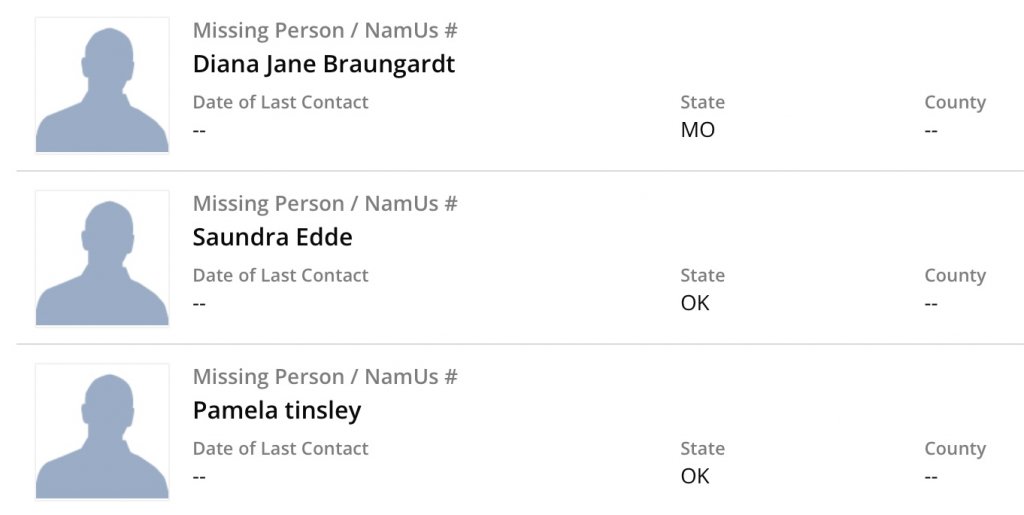Click the Date of Last Contact label under Saundra Edde

tap(280, 275)
